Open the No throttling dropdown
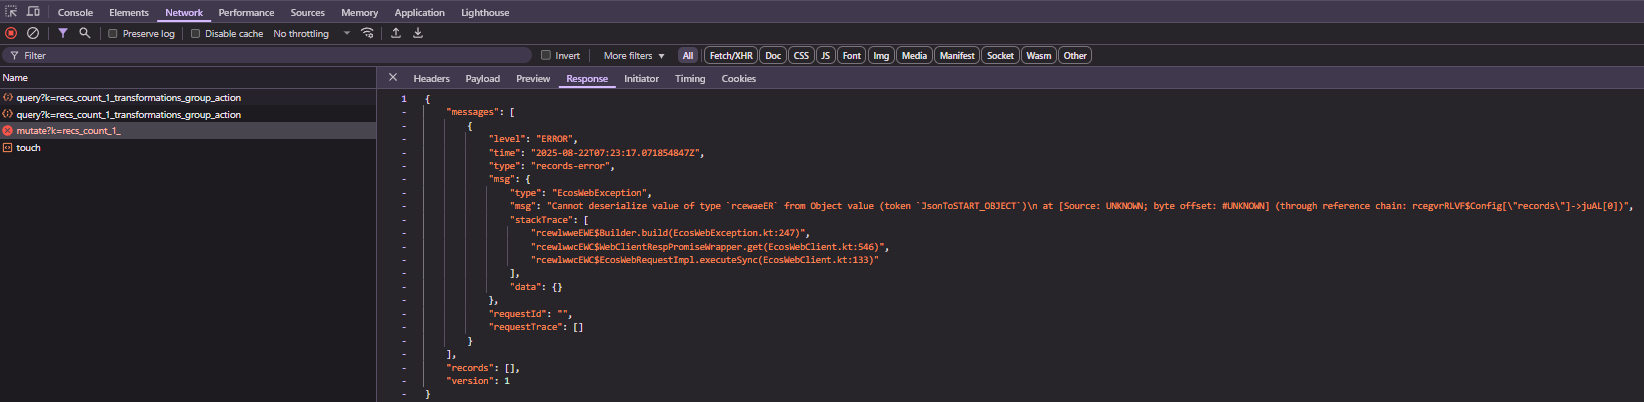 click(312, 34)
